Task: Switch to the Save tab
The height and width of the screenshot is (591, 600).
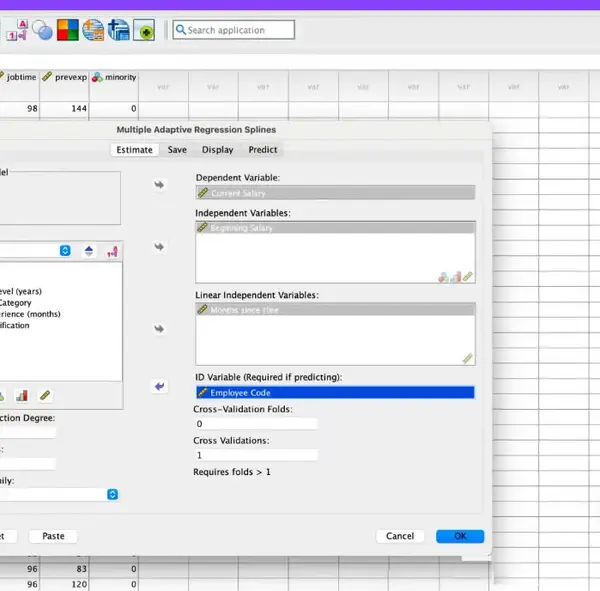Action: (x=177, y=150)
